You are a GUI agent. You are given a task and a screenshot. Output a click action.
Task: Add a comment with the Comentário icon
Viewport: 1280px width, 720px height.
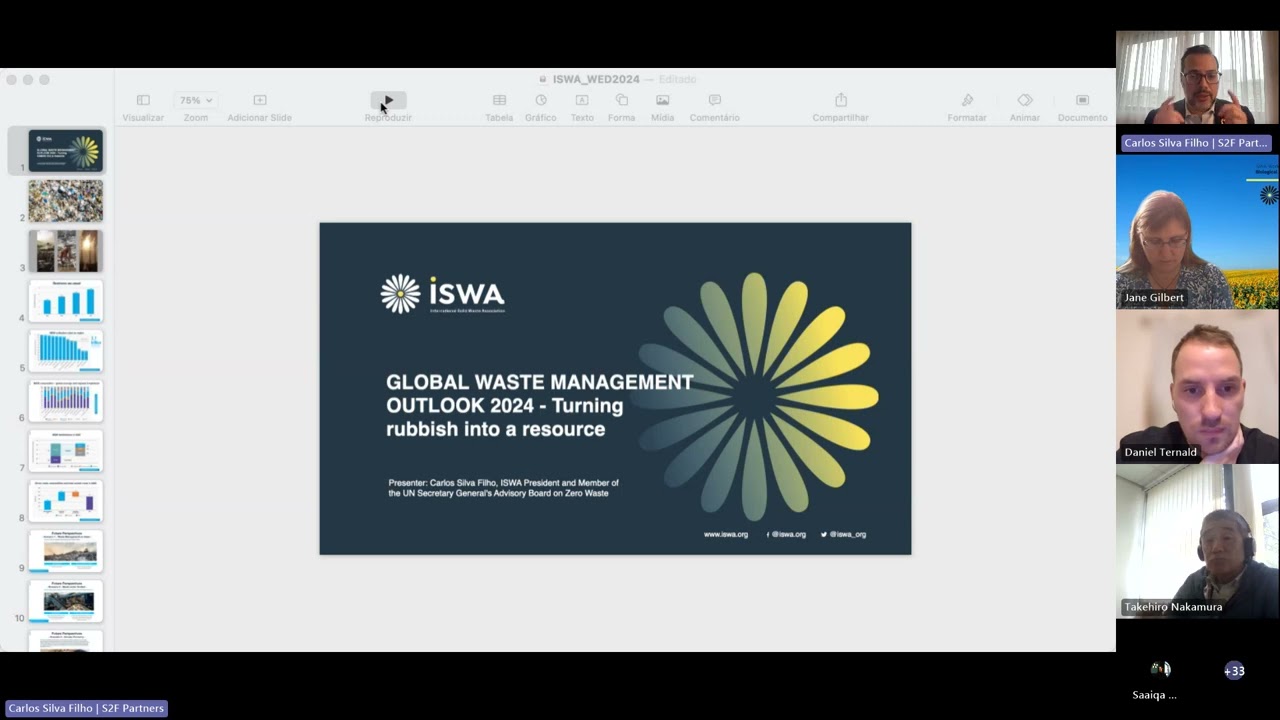(x=714, y=101)
